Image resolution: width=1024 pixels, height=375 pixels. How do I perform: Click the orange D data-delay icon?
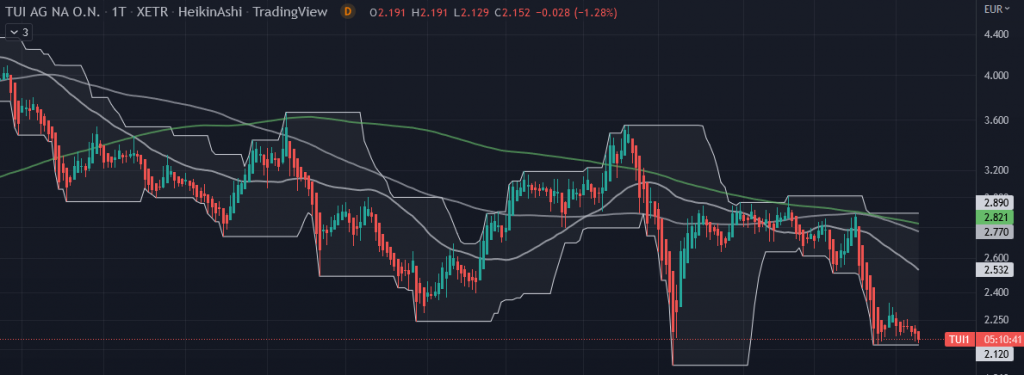(348, 12)
